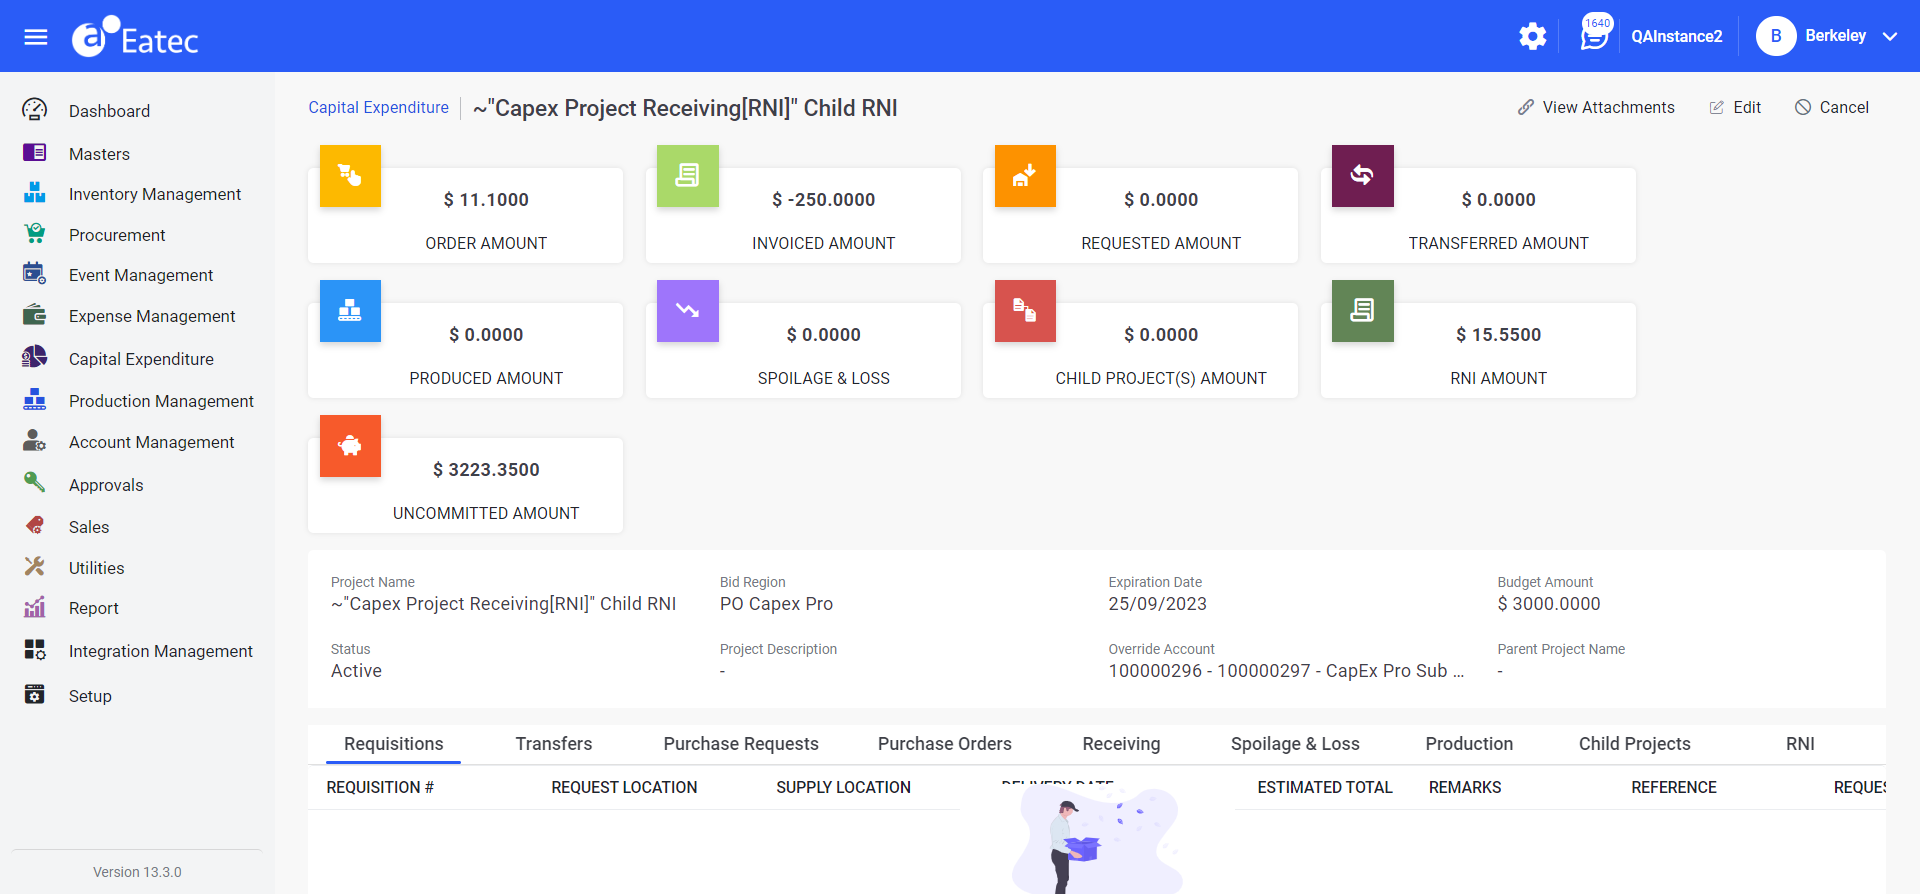Open the hamburger navigation menu
This screenshot has height=894, width=1920.
click(36, 37)
